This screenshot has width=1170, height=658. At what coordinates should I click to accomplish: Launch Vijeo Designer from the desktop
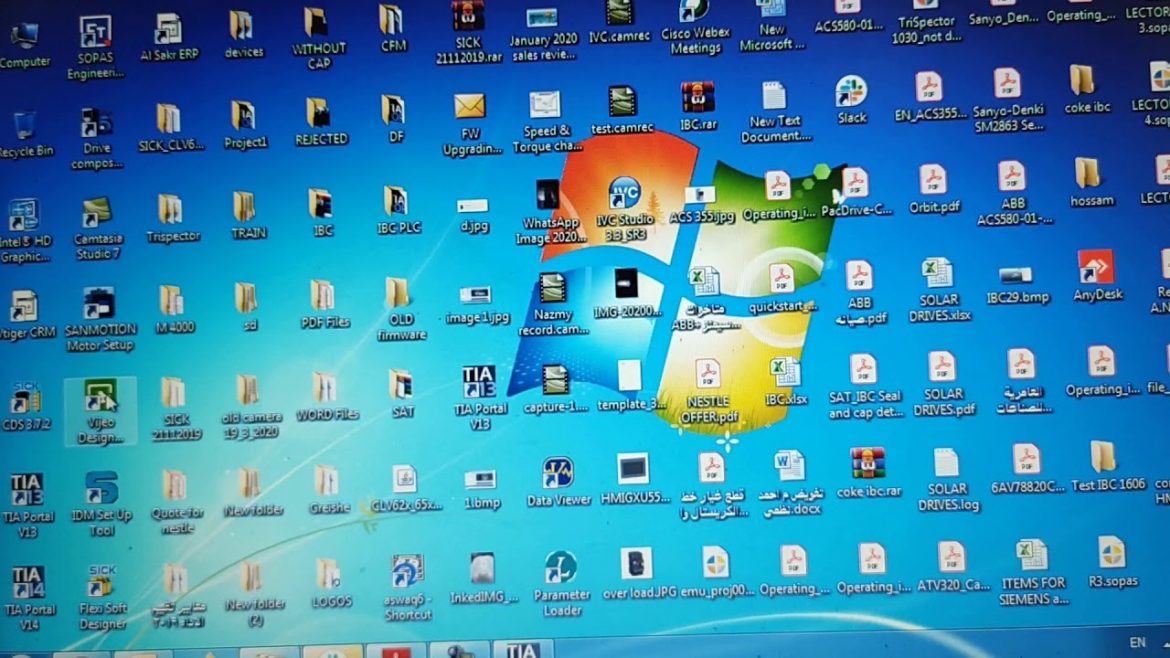click(x=98, y=397)
